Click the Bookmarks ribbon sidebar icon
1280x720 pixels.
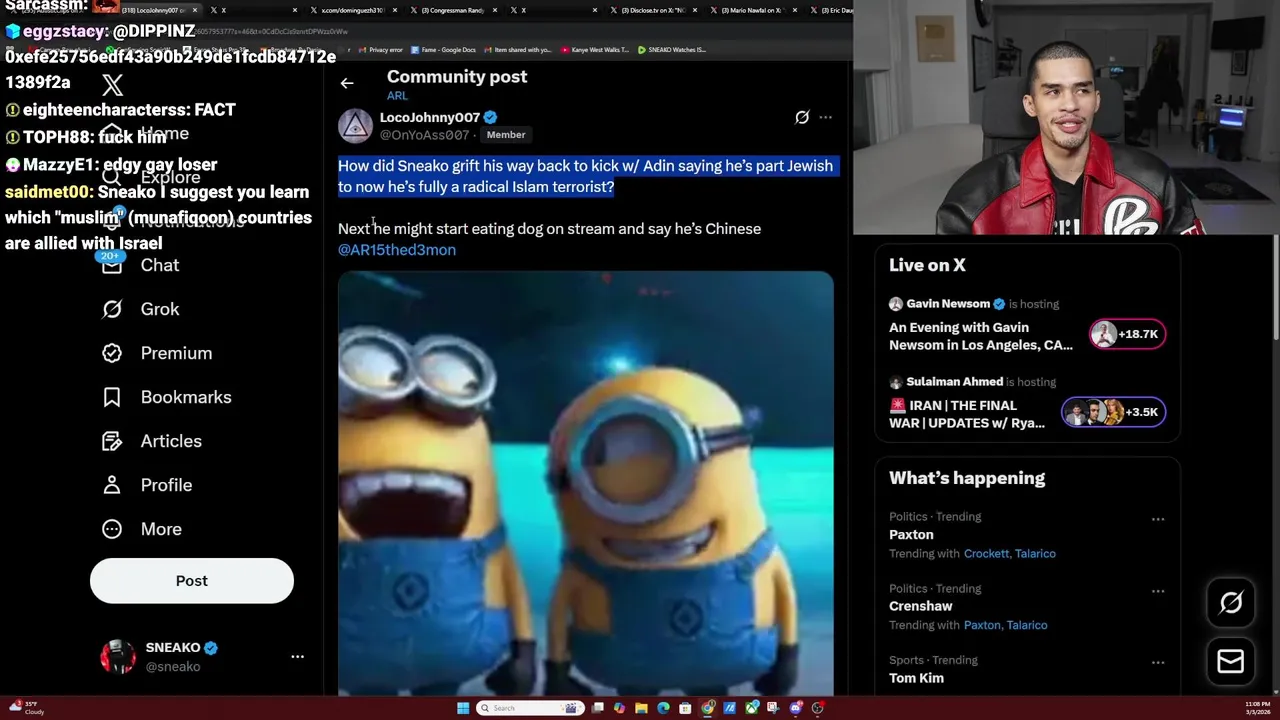click(x=112, y=397)
